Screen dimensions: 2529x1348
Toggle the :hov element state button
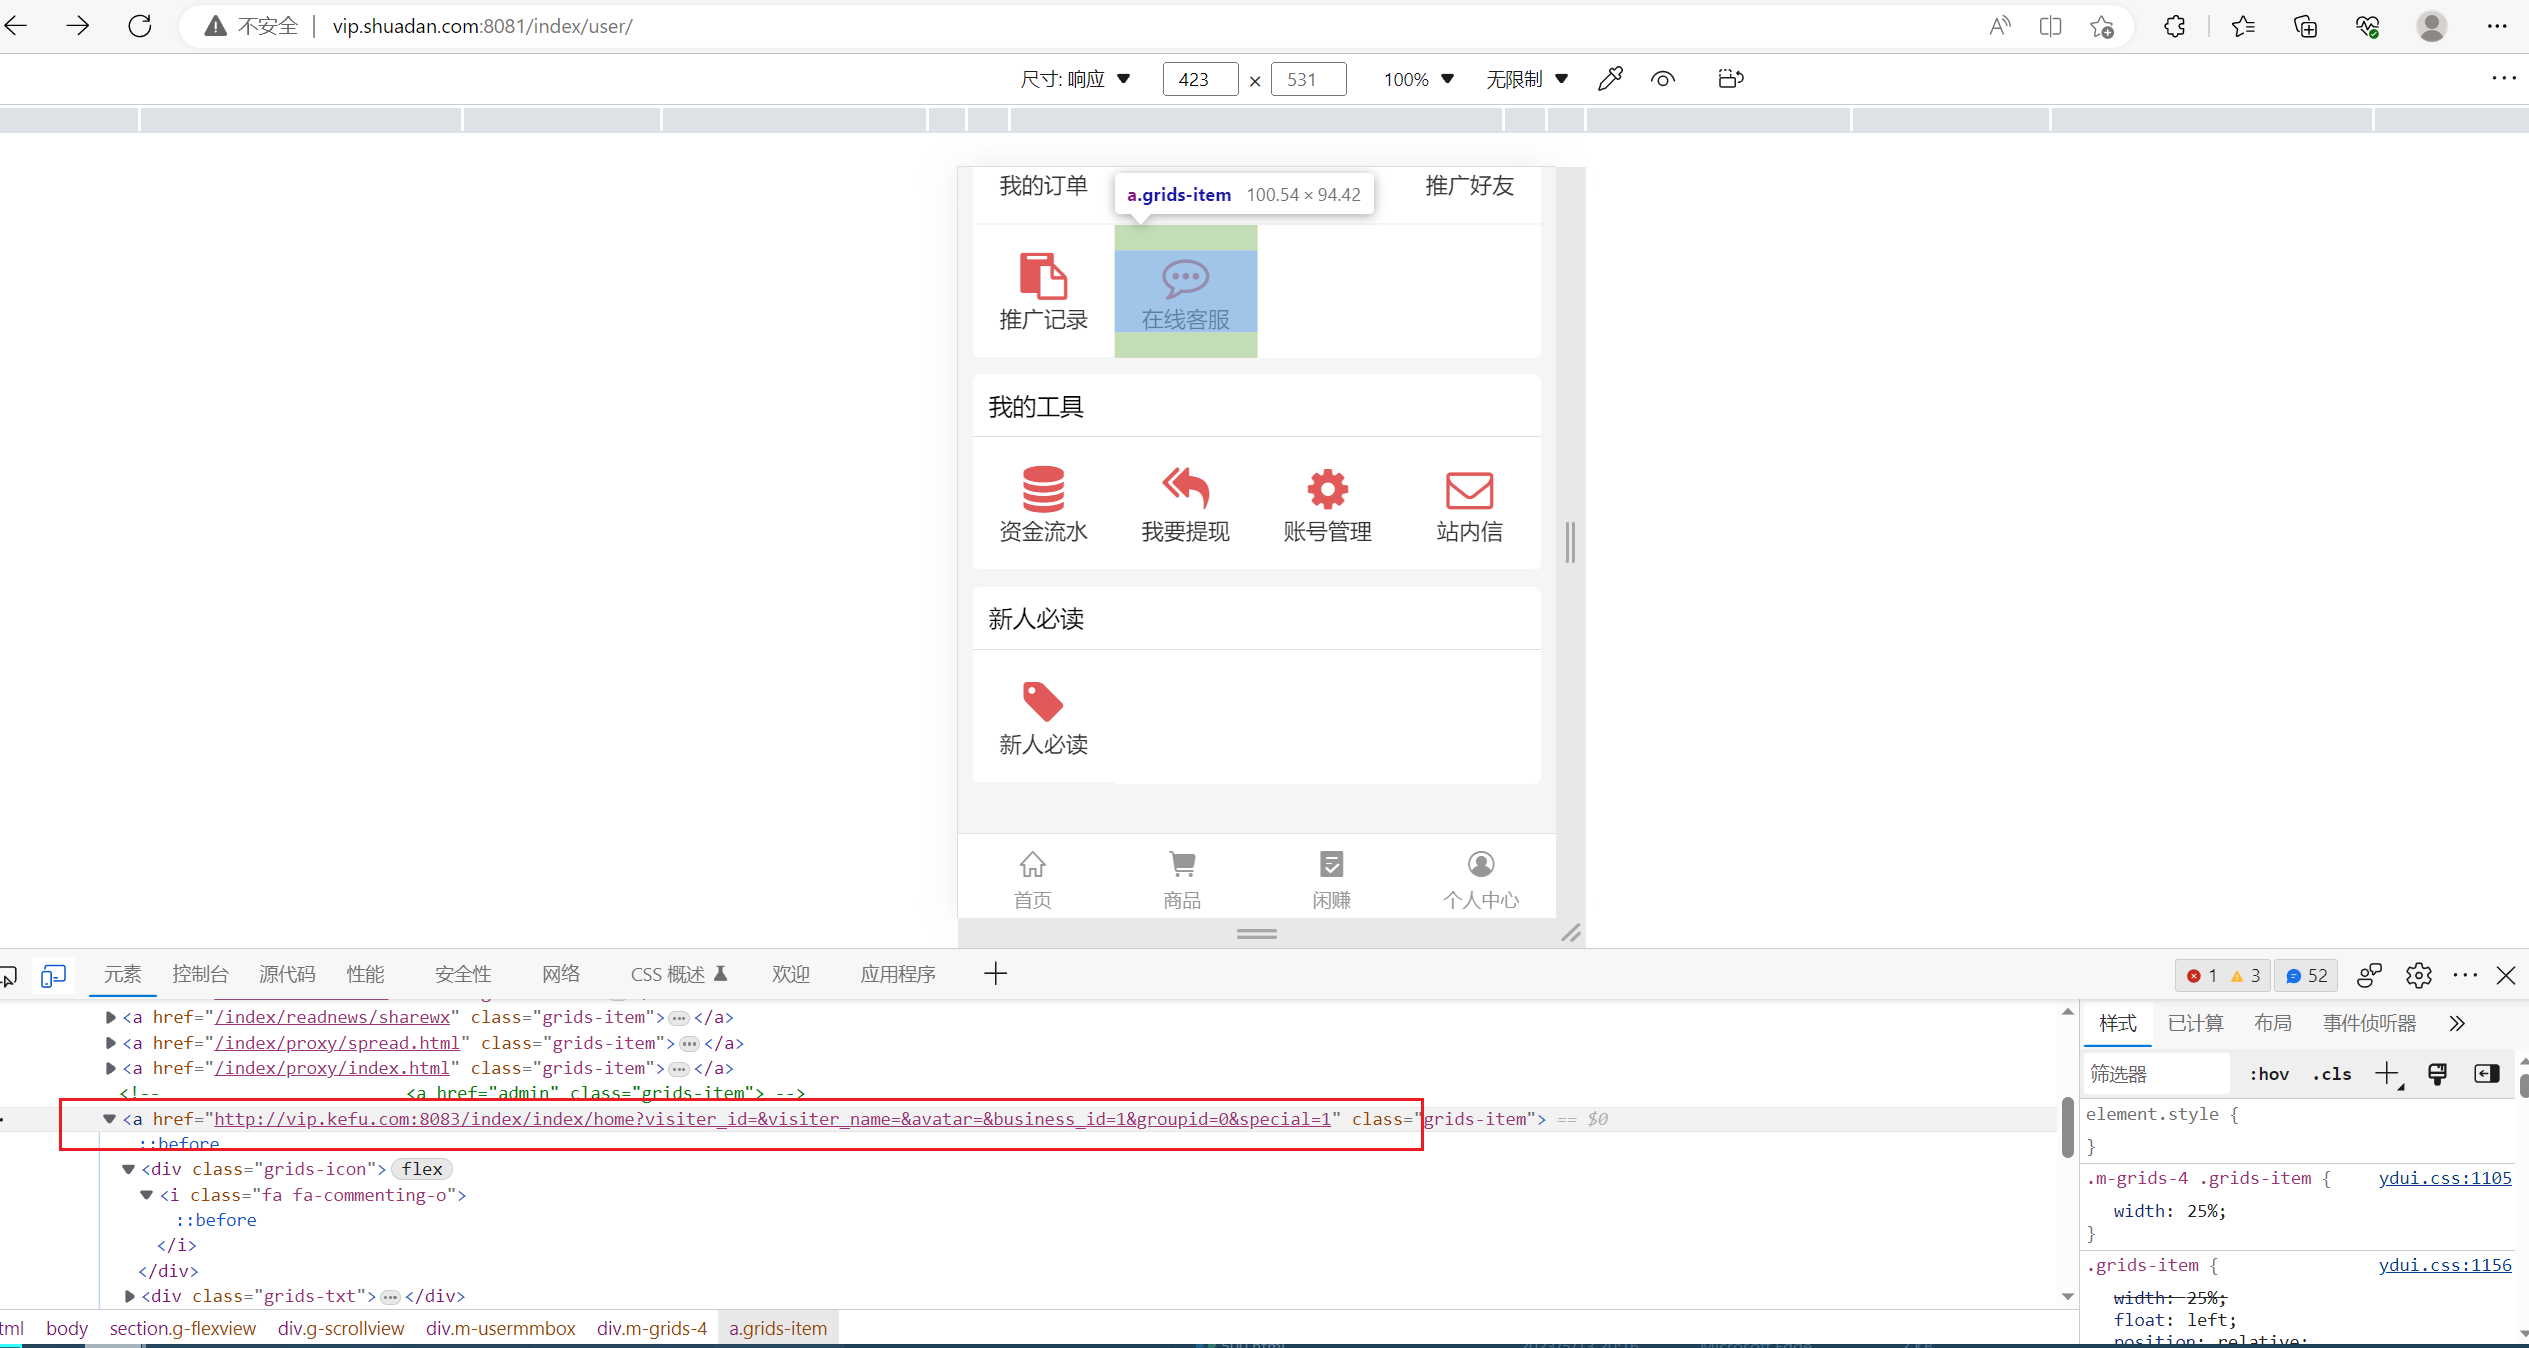tap(2269, 1074)
